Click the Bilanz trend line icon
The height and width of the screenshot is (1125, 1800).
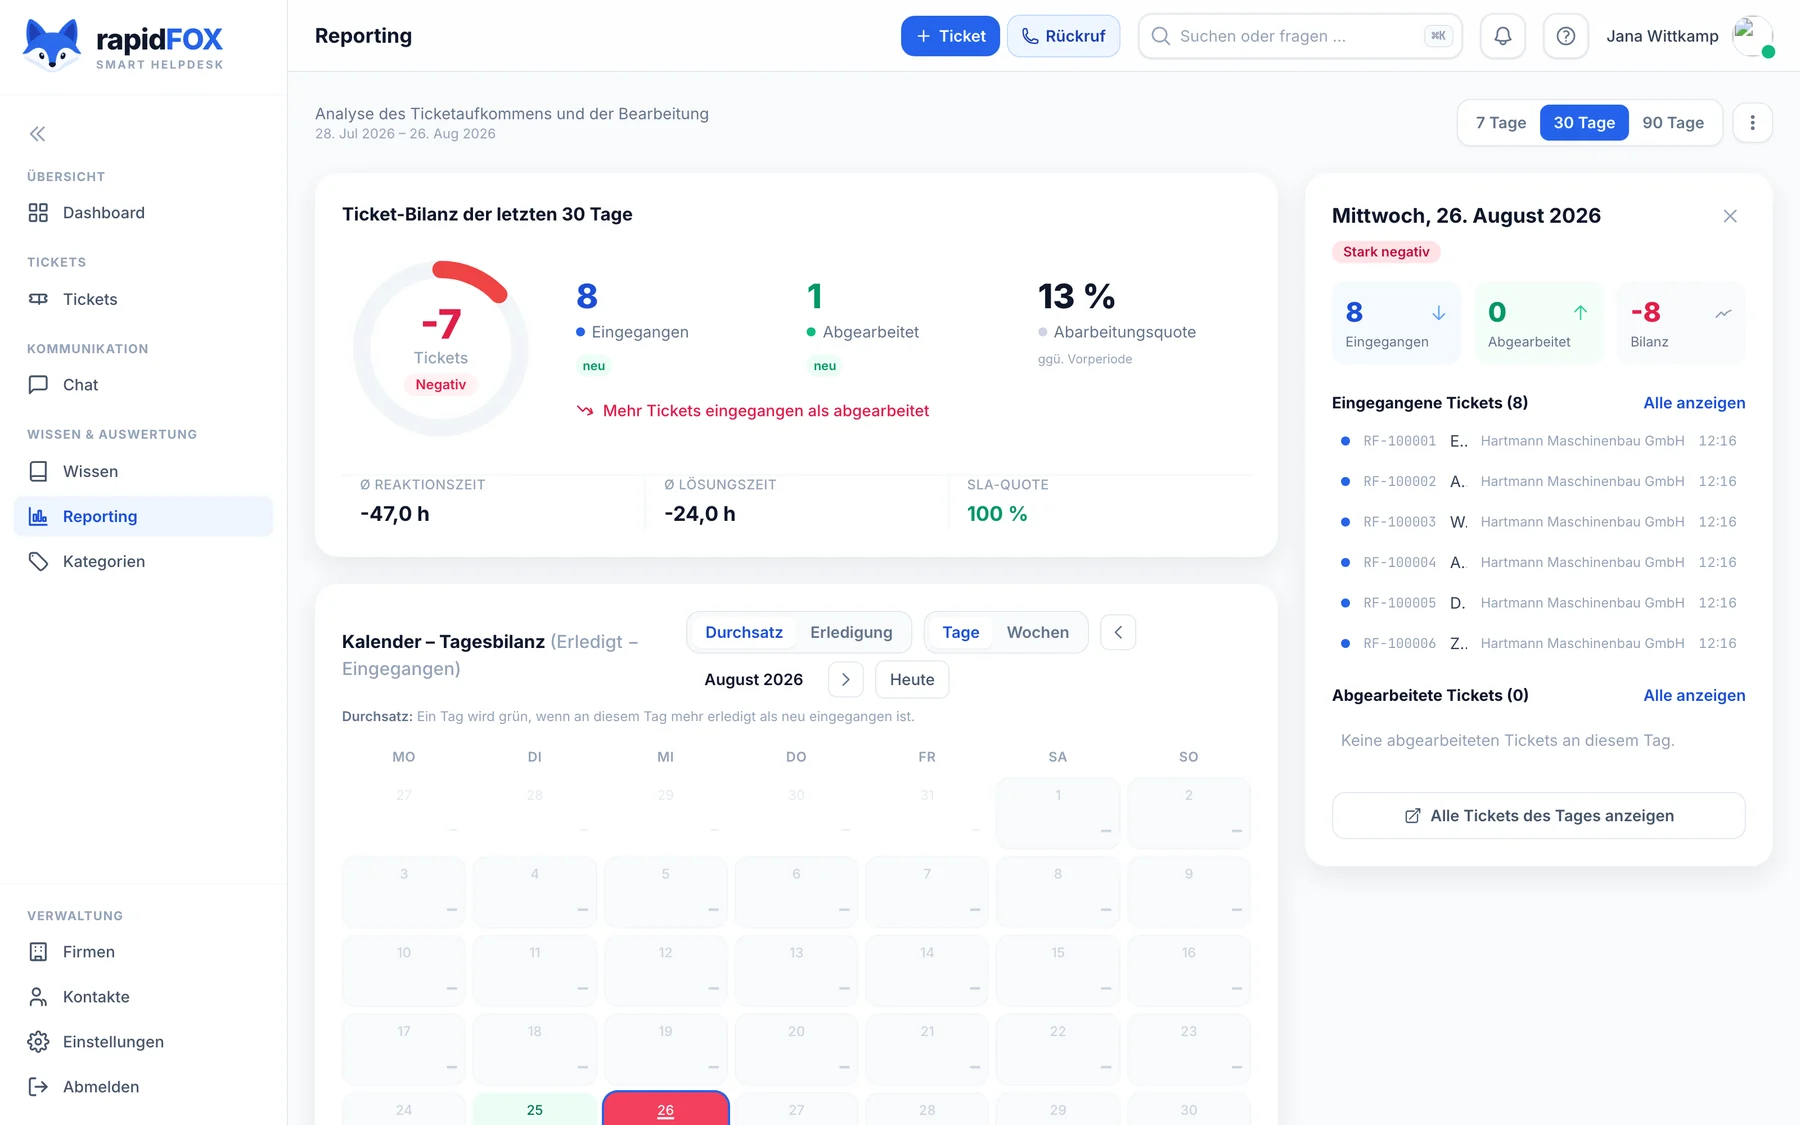pyautogui.click(x=1723, y=313)
